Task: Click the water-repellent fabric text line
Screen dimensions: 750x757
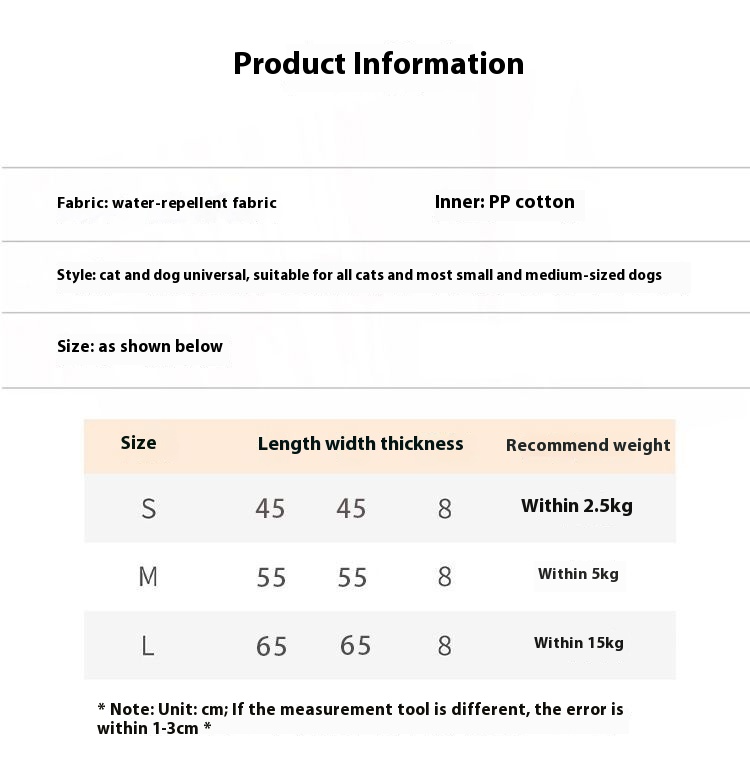Action: pos(167,203)
